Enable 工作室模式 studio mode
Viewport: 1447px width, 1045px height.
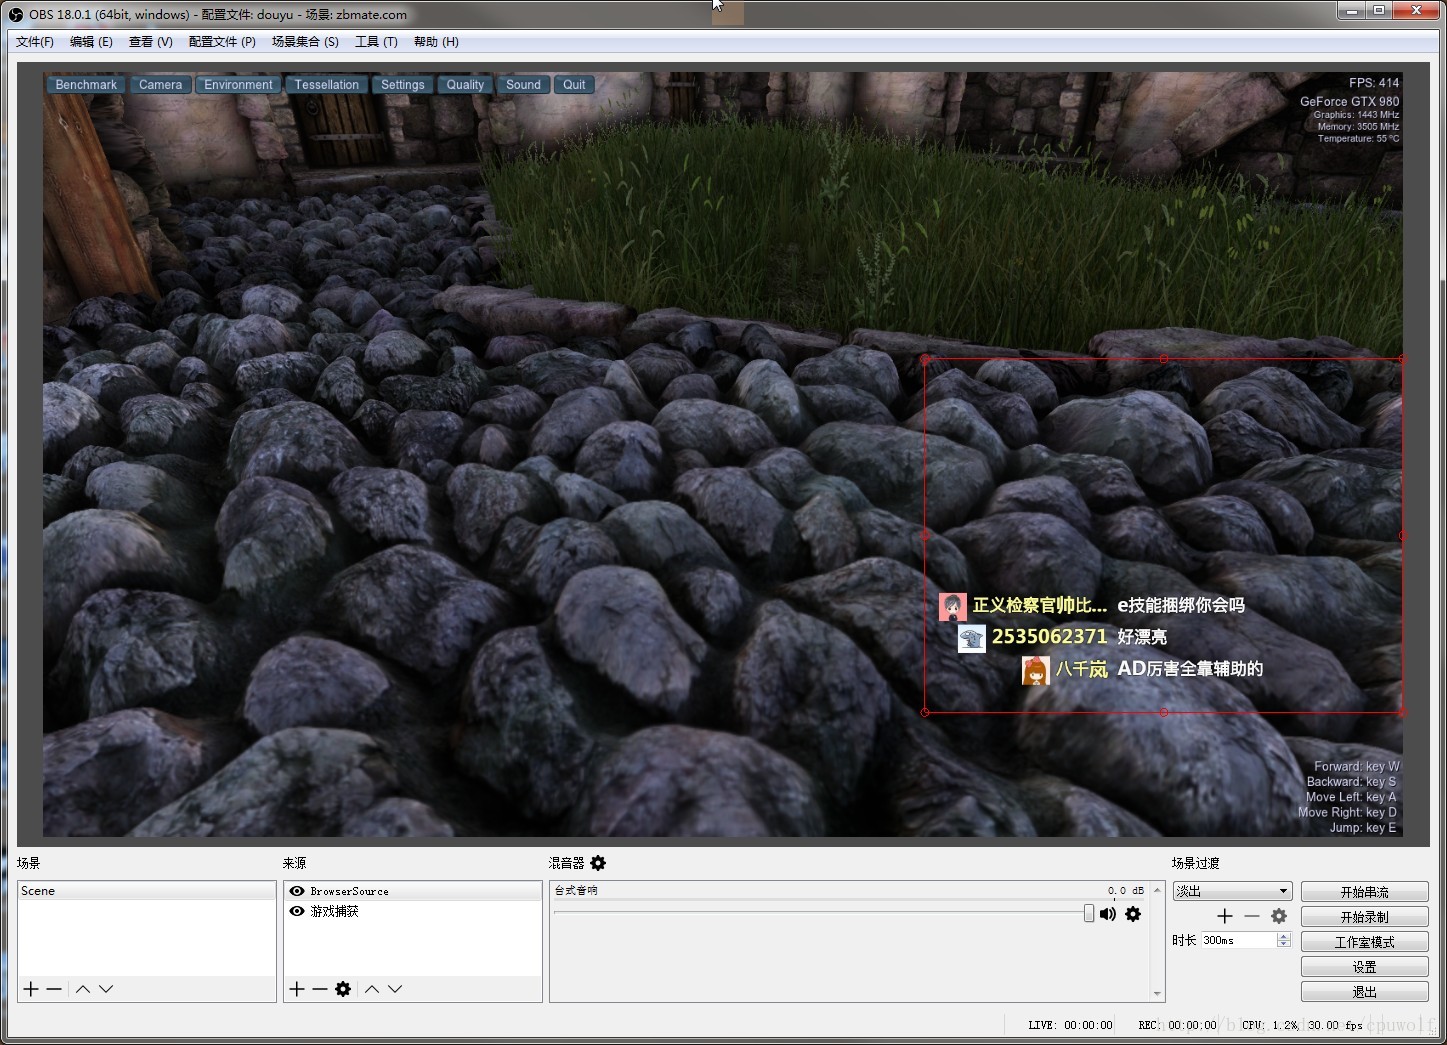(1364, 942)
